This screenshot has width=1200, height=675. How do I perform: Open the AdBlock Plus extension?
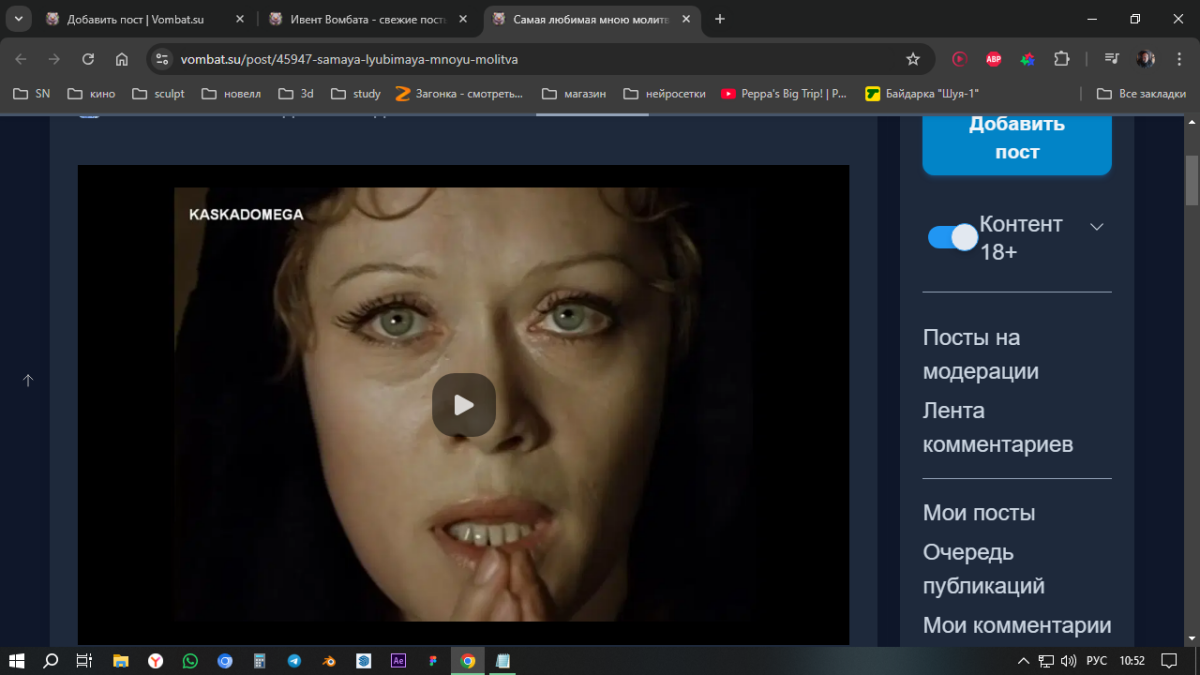coord(993,59)
